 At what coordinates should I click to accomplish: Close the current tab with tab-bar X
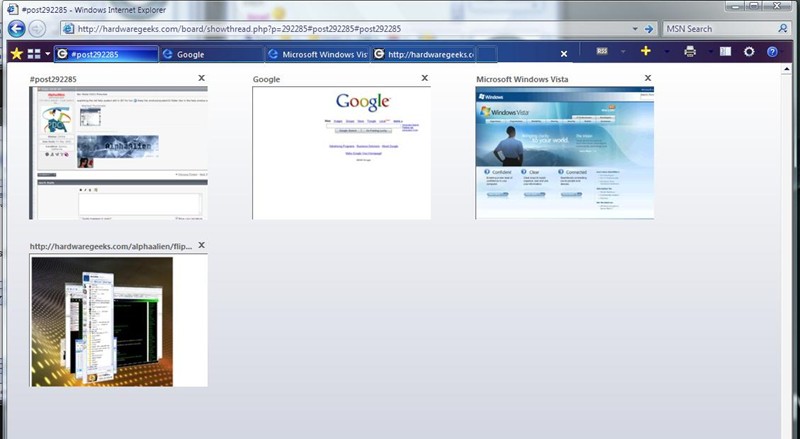564,54
